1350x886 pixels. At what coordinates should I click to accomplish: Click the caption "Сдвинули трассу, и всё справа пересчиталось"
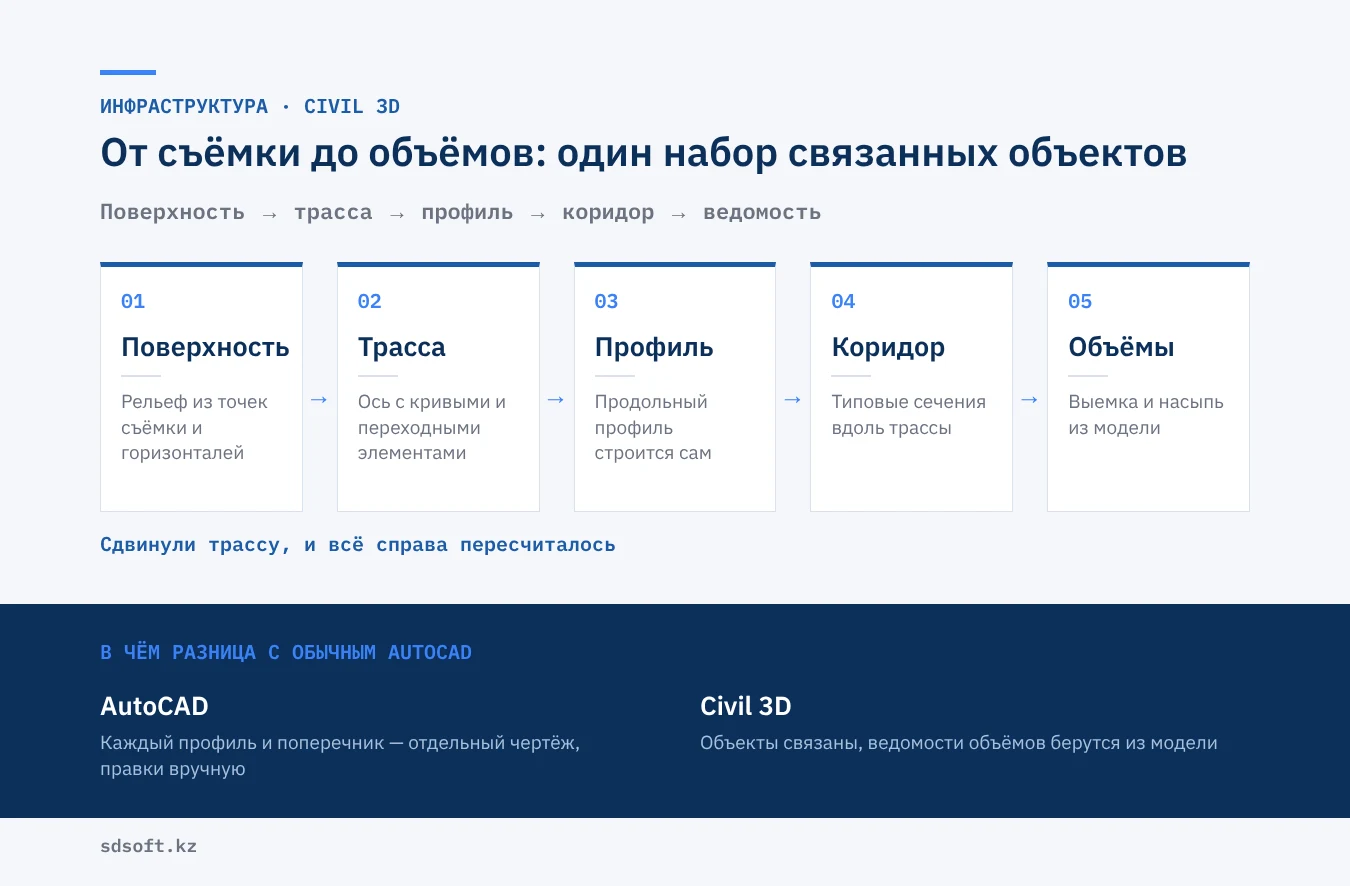pyautogui.click(x=358, y=545)
